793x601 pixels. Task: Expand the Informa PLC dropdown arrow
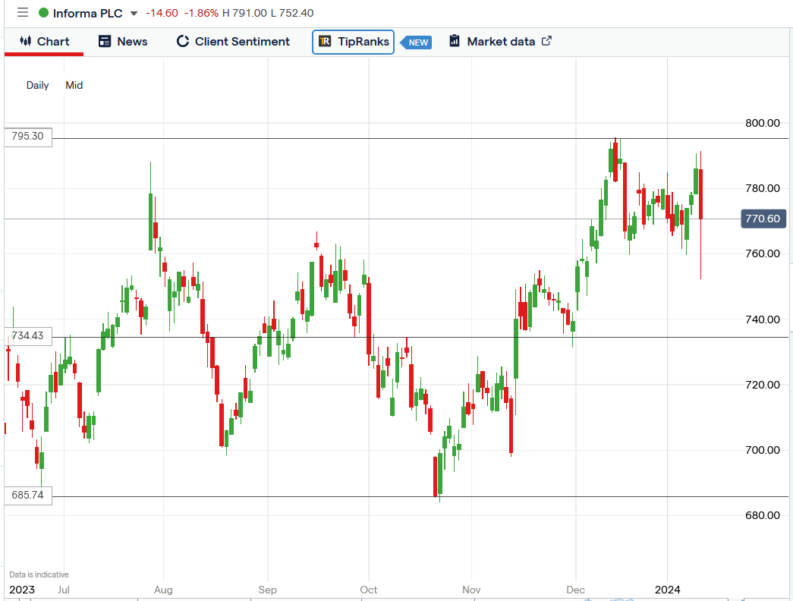(134, 14)
